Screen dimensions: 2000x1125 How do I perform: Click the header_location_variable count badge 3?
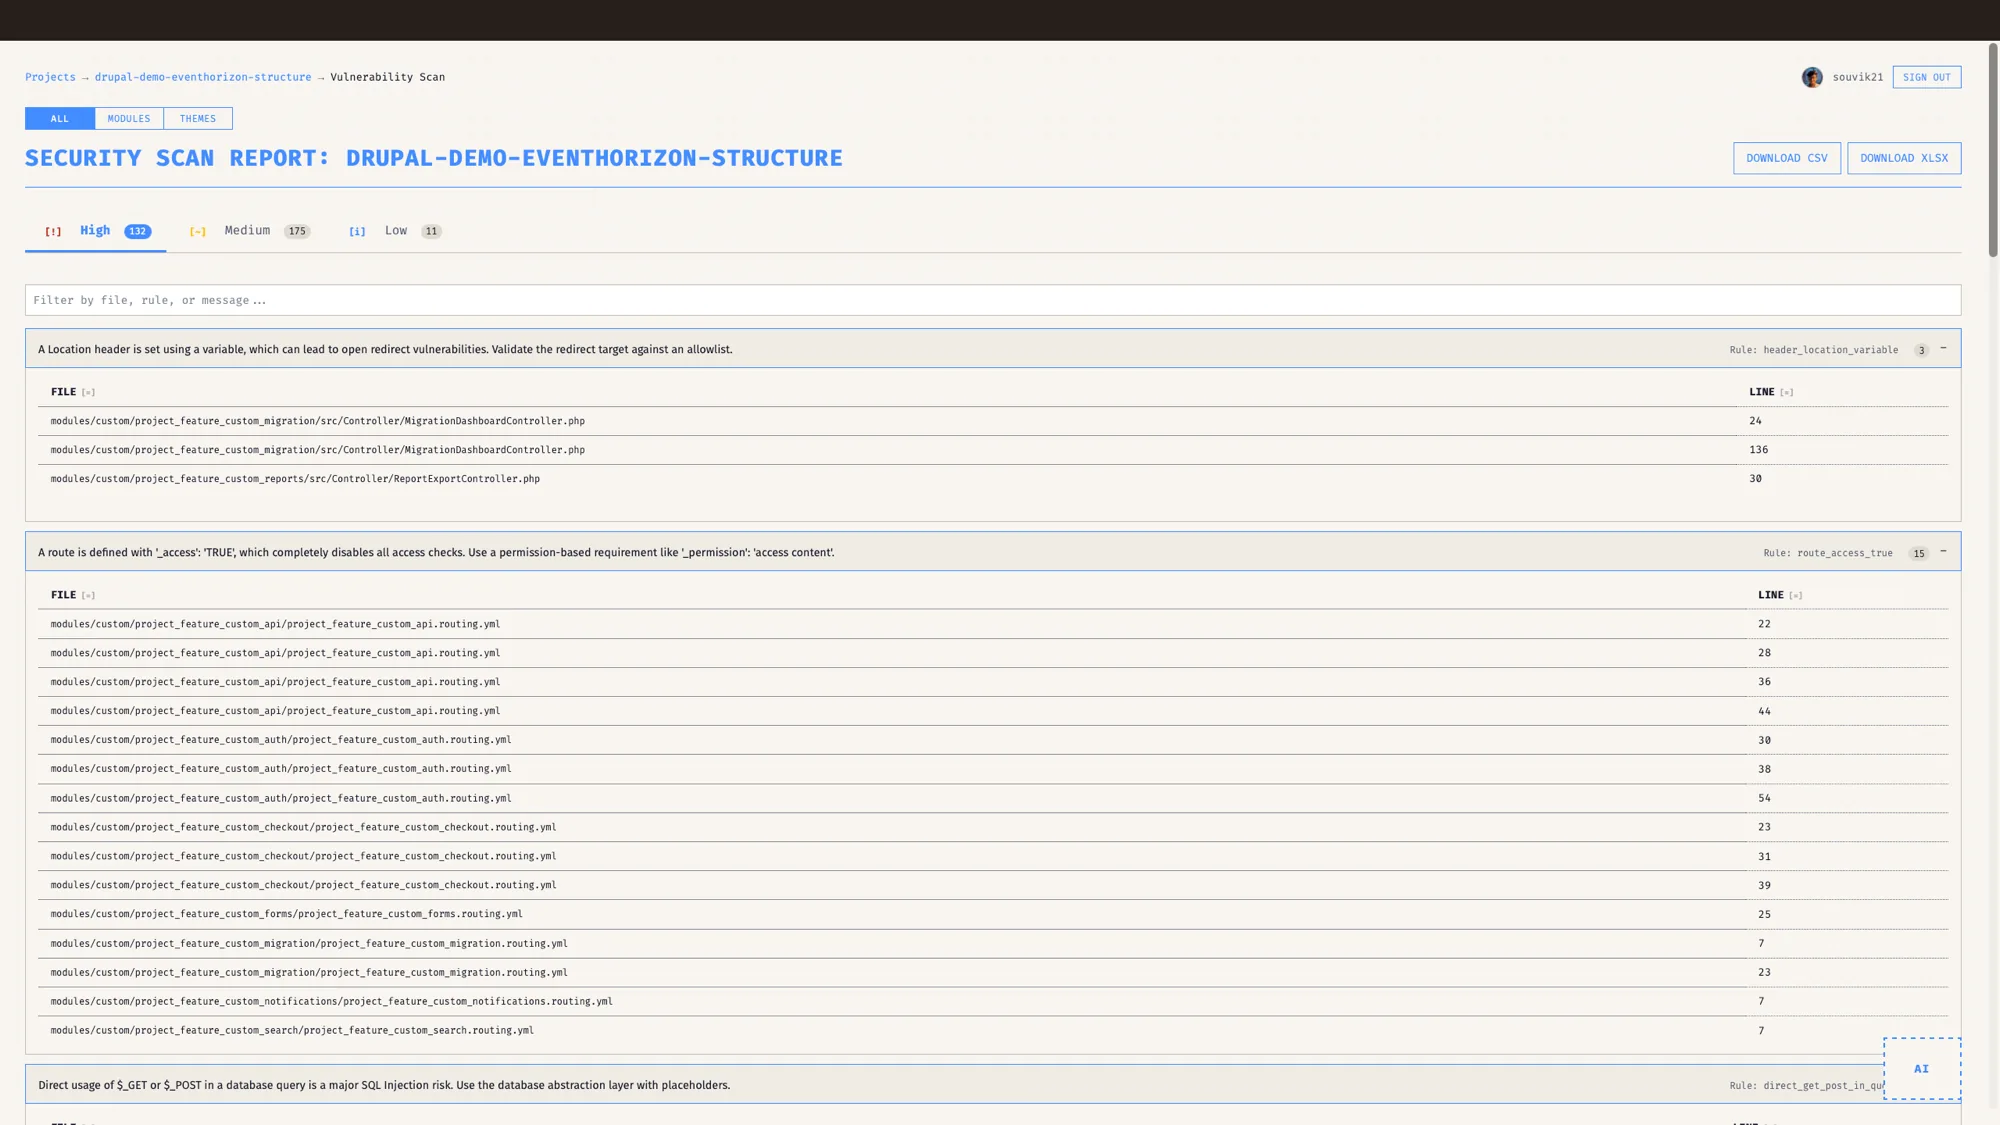1921,351
